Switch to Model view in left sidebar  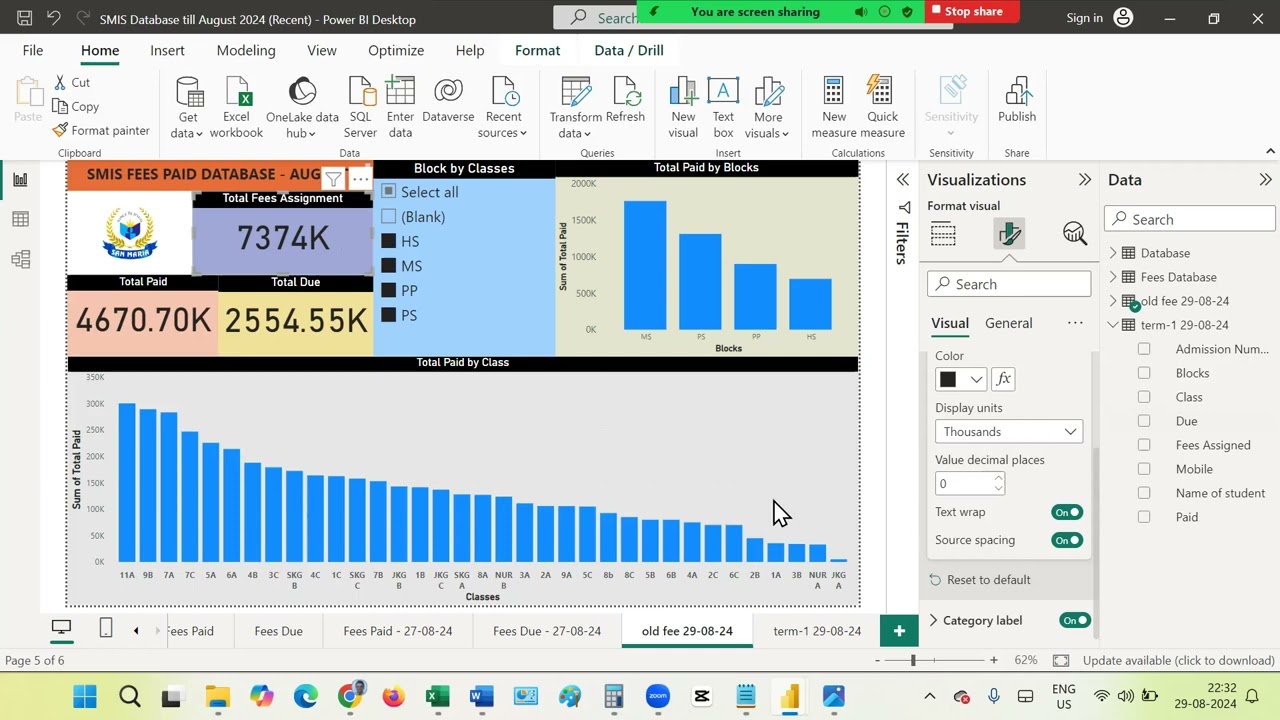click(x=20, y=259)
